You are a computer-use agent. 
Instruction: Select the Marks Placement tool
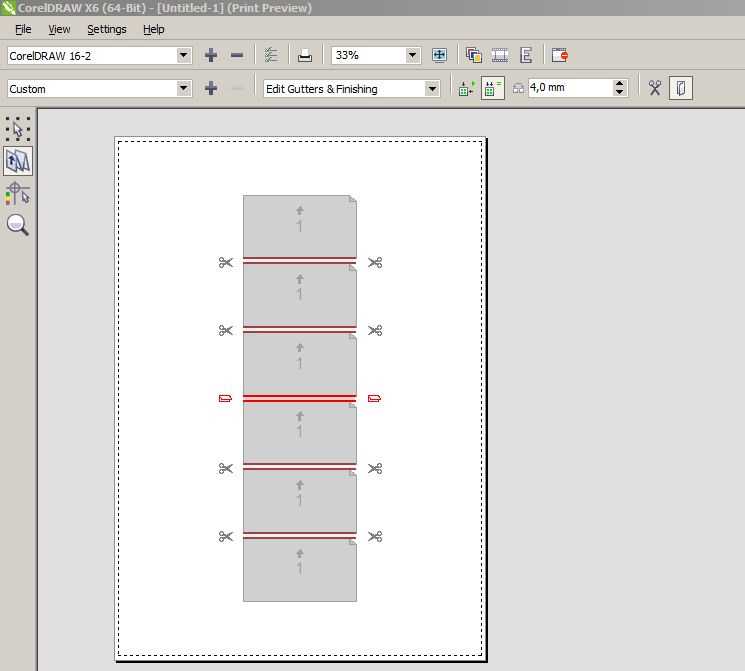tap(18, 194)
